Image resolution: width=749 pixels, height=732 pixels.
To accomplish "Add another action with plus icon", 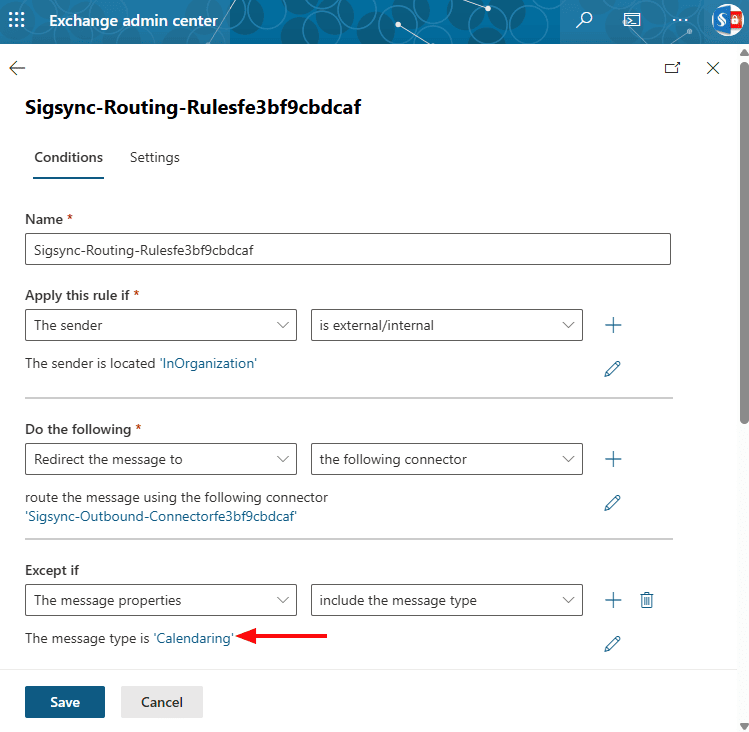I will click(614, 459).
